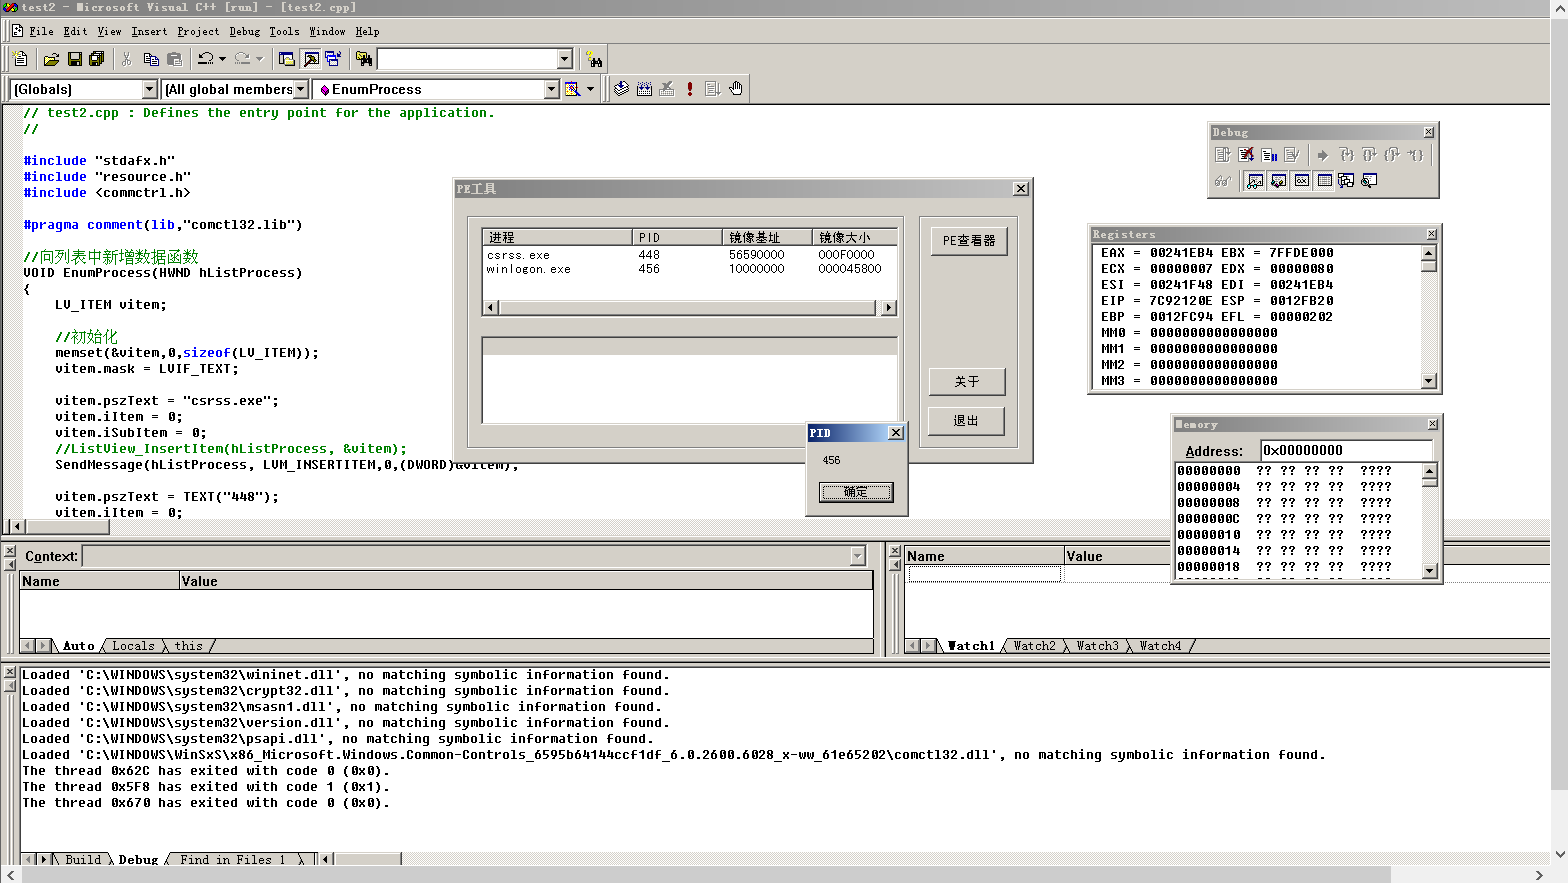
Task: Expand the EnumProcess function dropdown
Action: tap(551, 89)
